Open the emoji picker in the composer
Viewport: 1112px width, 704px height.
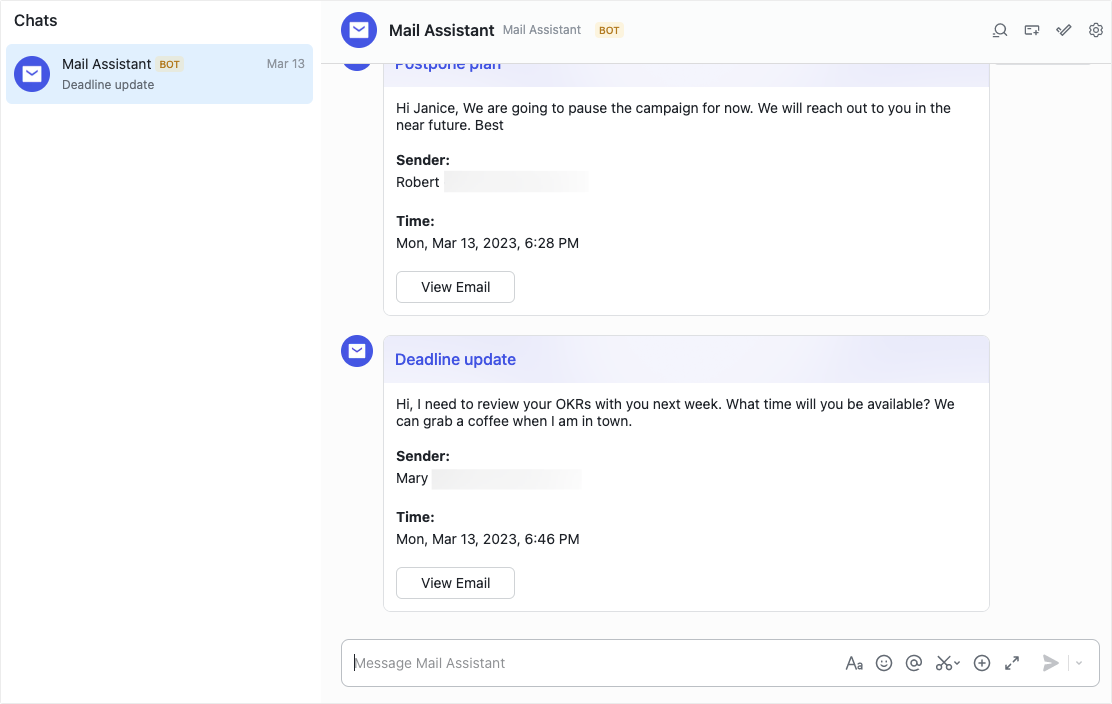point(884,663)
